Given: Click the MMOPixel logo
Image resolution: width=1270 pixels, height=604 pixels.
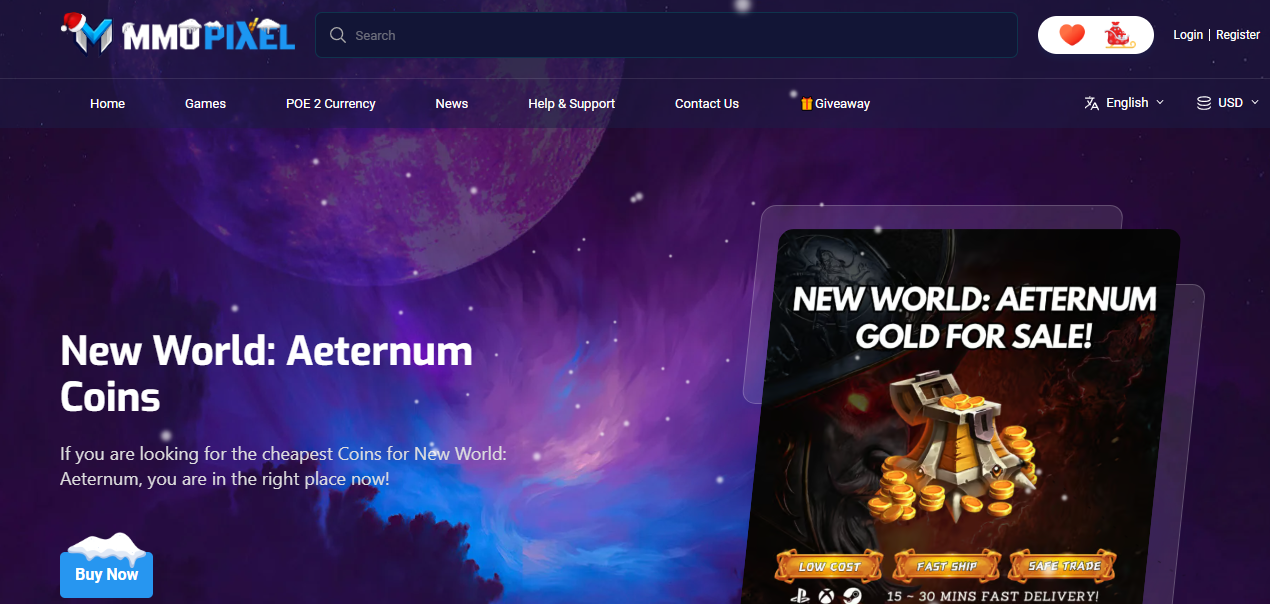Looking at the screenshot, I should [178, 35].
